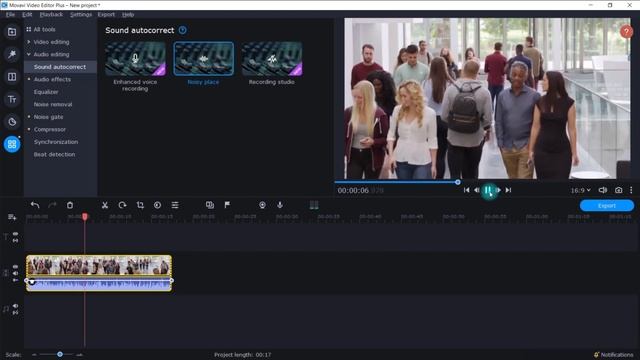The image size is (640, 360).
Task: Toggle link on the music track
Action: click(16, 313)
